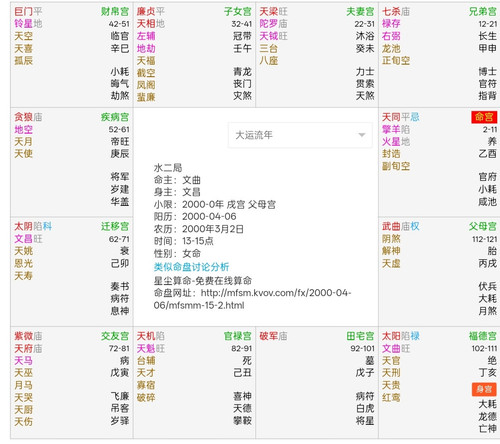Image resolution: width=500 pixels, height=444 pixels.
Task: Click the 天府 star name
Action: 23,349
